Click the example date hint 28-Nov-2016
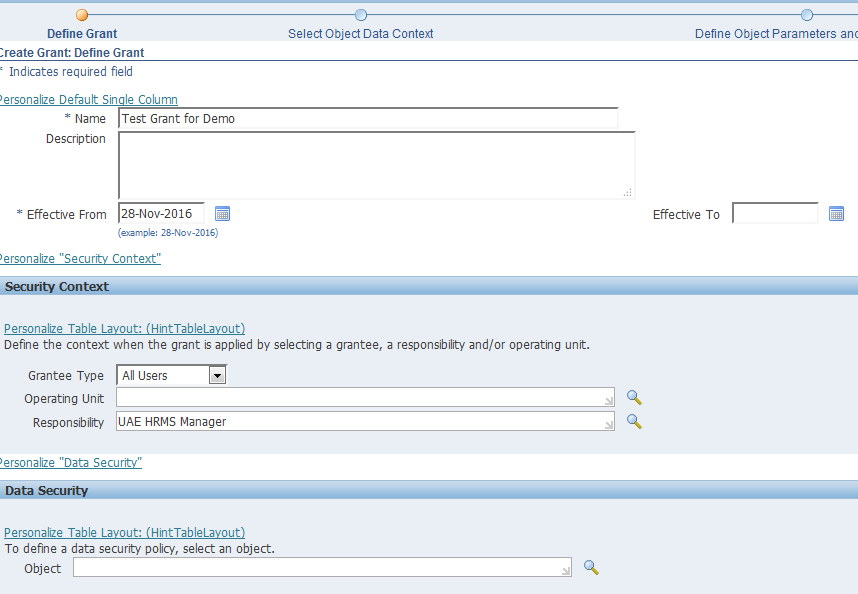The height and width of the screenshot is (594, 858). point(168,232)
